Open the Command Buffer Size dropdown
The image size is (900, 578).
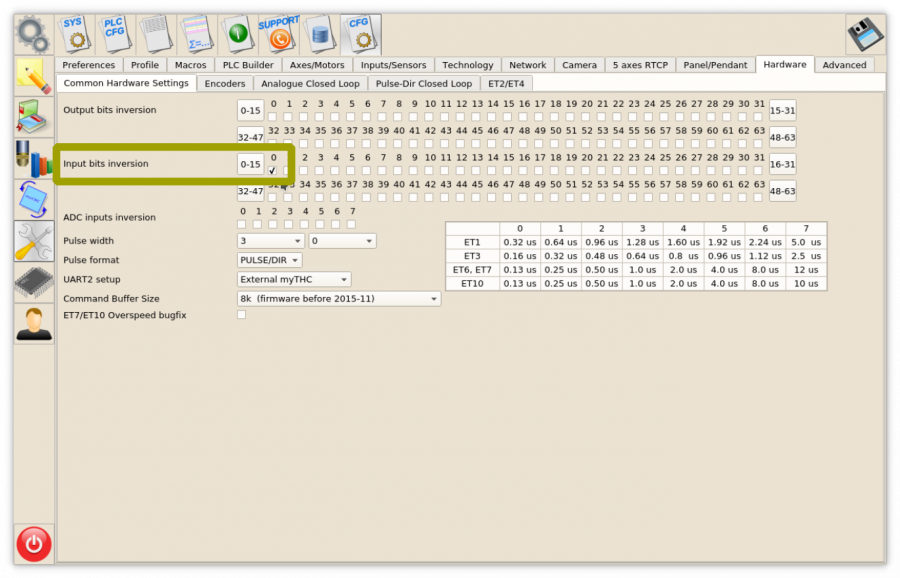pyautogui.click(x=338, y=298)
